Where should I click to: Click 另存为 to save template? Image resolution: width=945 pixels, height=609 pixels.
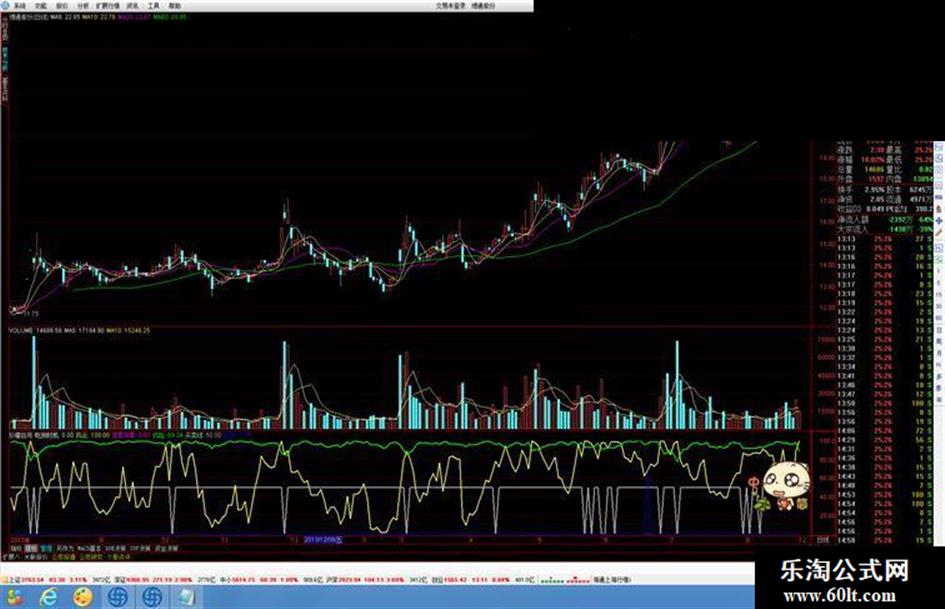pyautogui.click(x=64, y=549)
